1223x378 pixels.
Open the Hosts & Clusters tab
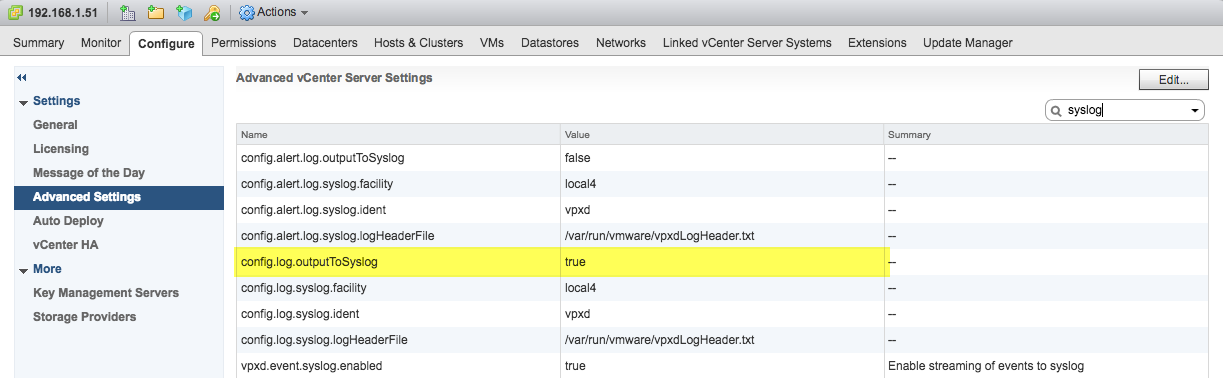418,43
